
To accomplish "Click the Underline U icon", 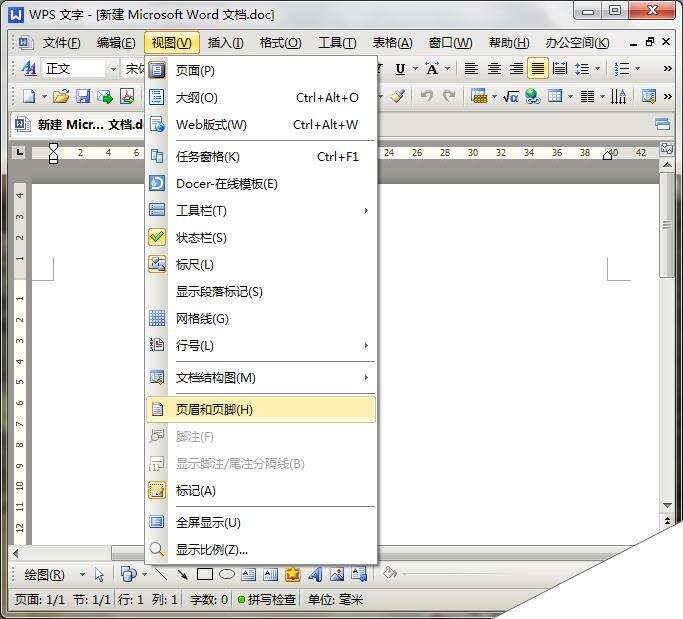I will coord(400,69).
